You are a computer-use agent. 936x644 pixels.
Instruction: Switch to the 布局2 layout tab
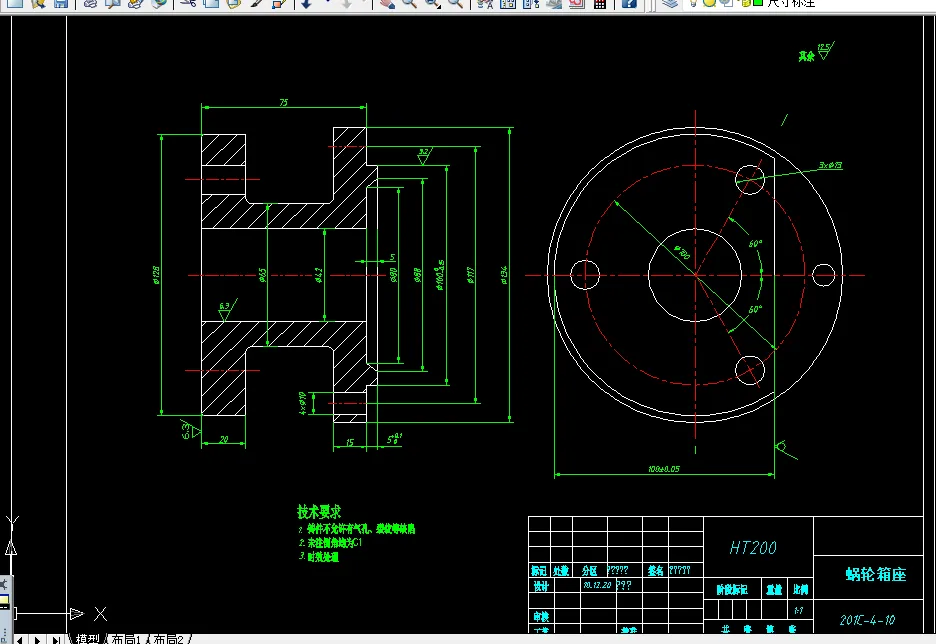(168, 639)
